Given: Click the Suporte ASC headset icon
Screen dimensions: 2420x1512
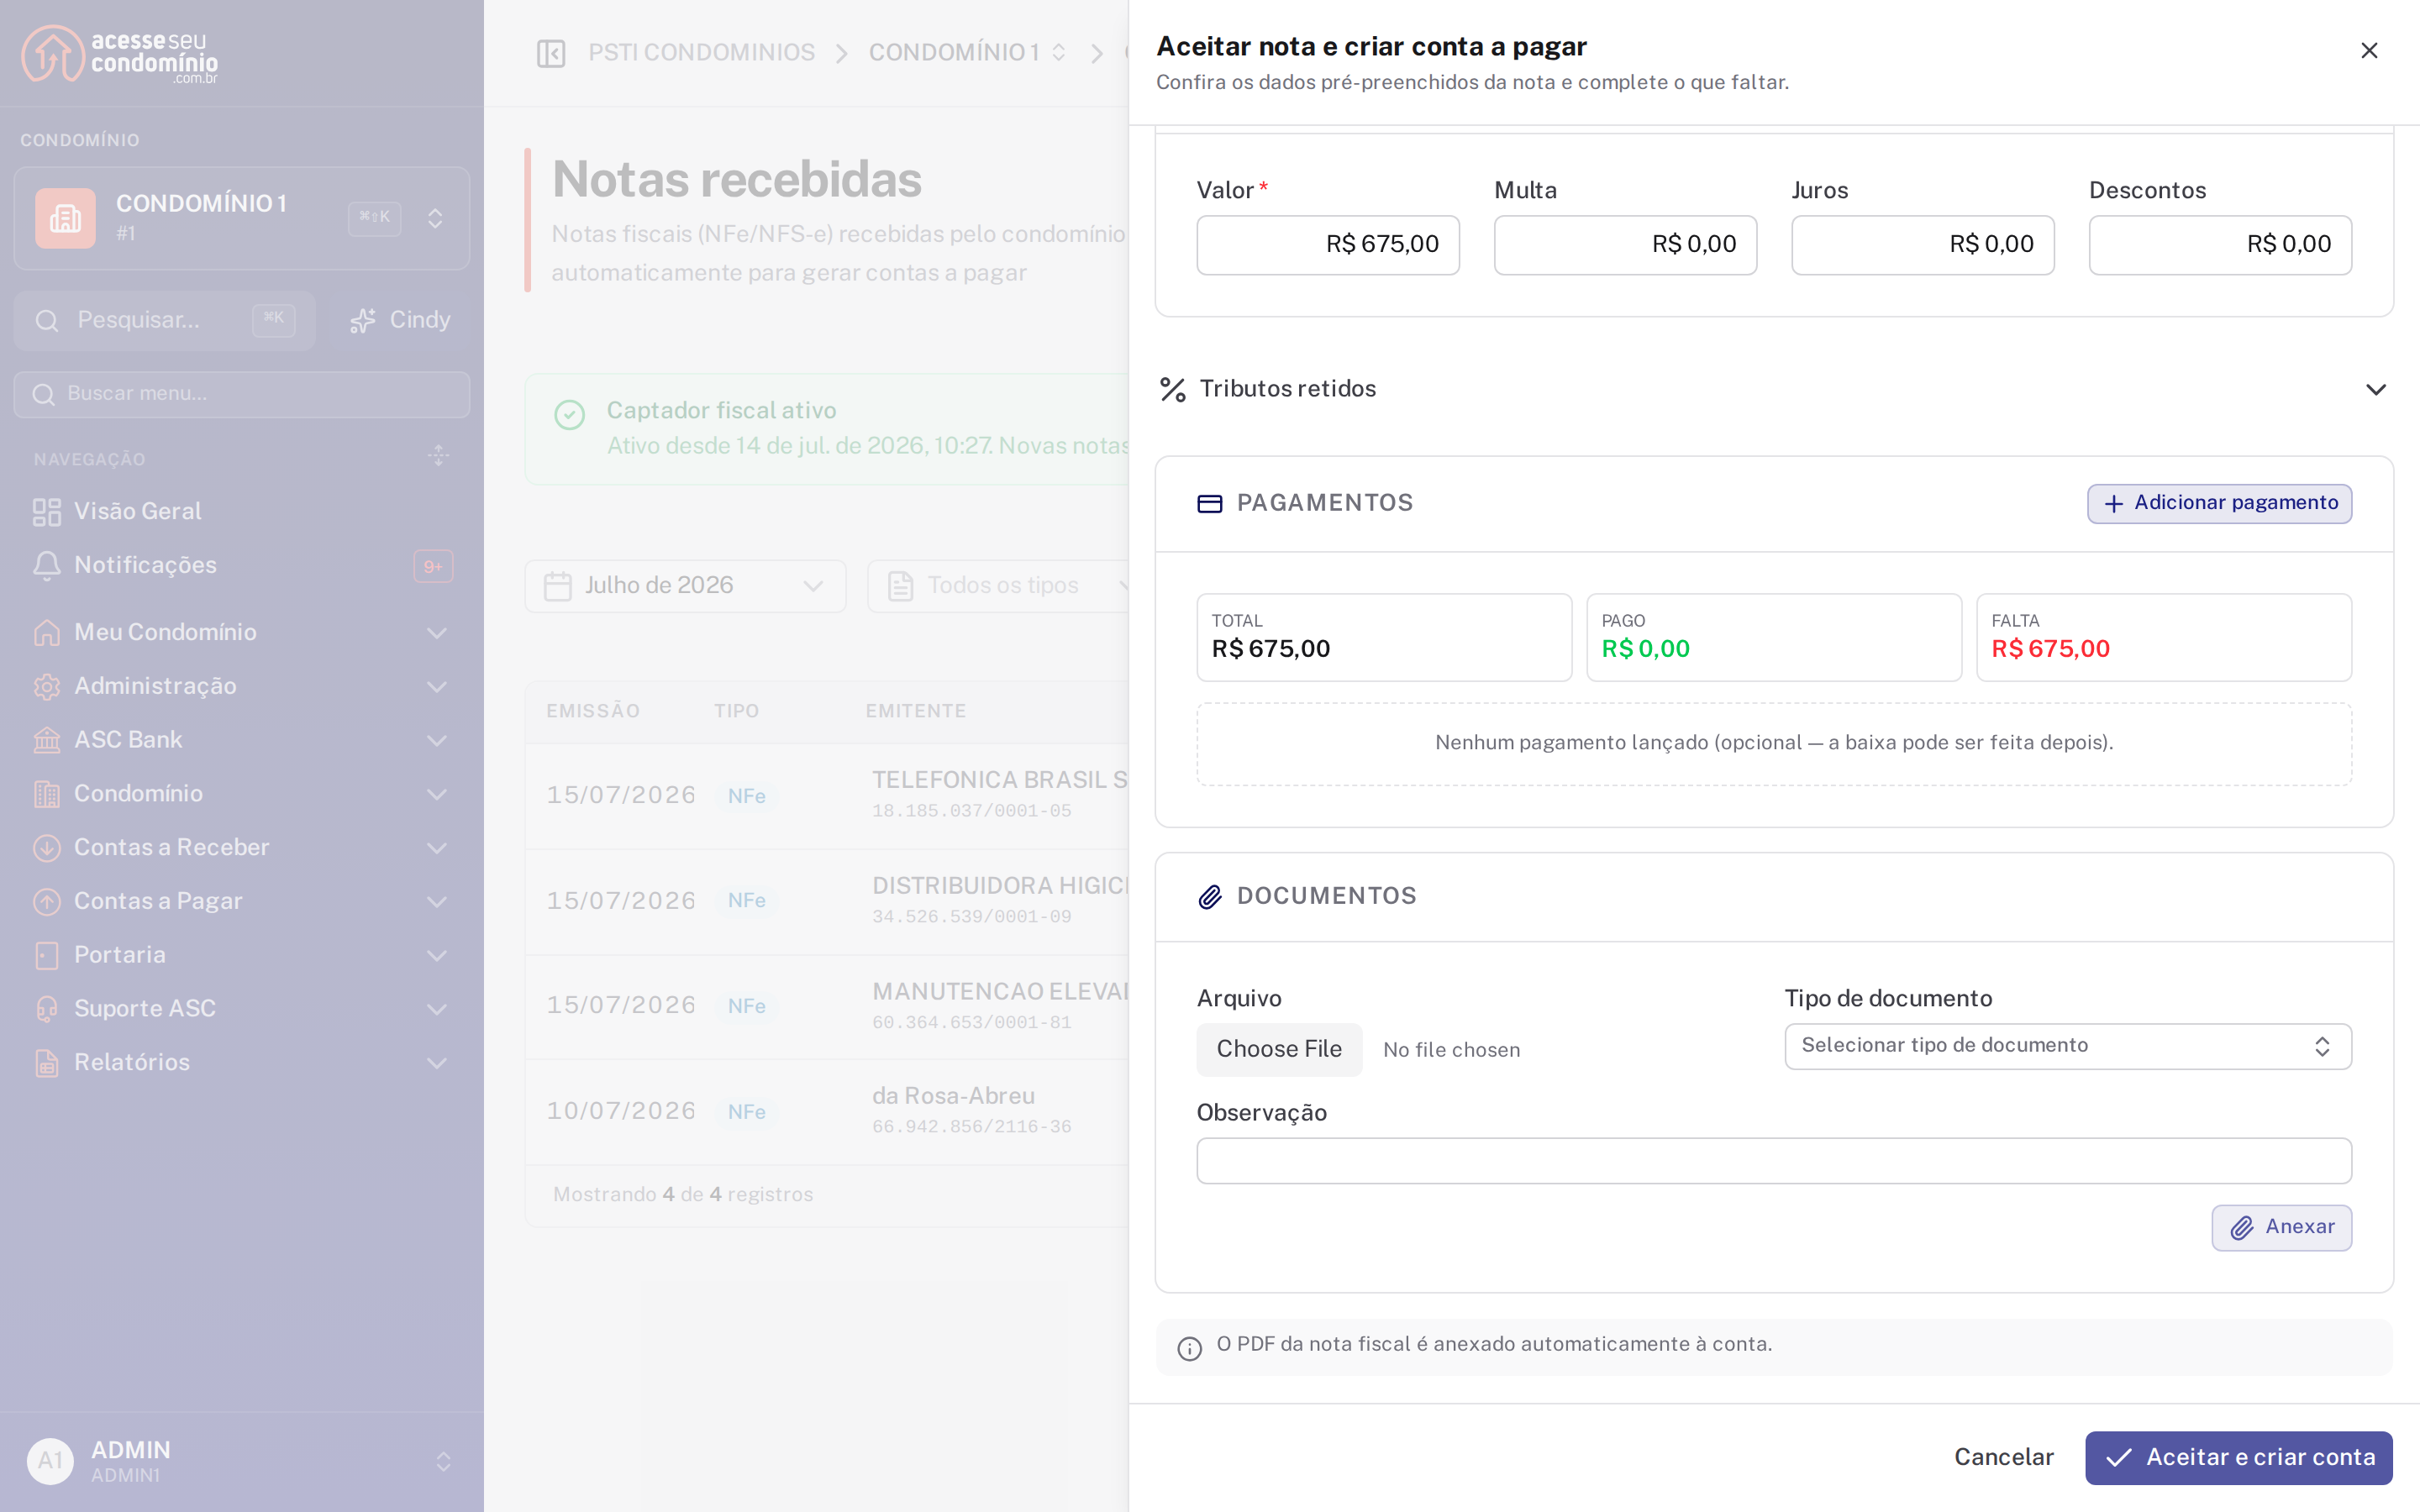Looking at the screenshot, I should (x=47, y=1009).
